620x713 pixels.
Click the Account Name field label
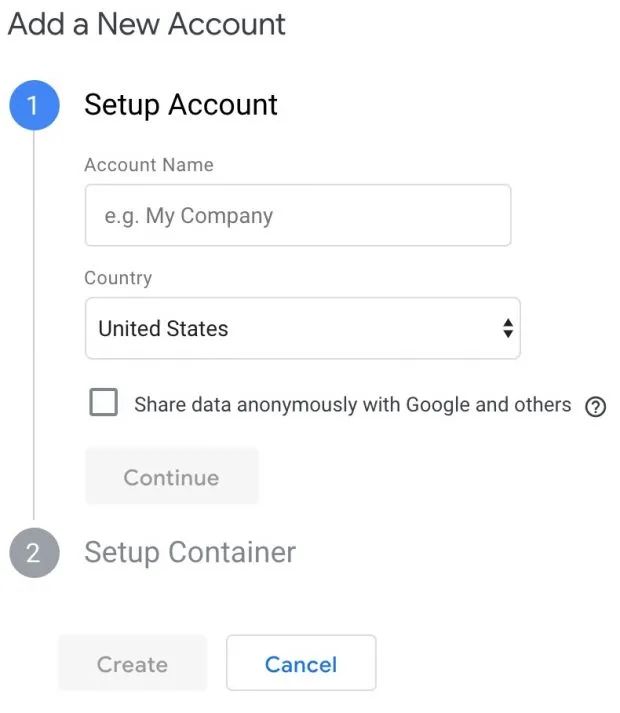(149, 165)
